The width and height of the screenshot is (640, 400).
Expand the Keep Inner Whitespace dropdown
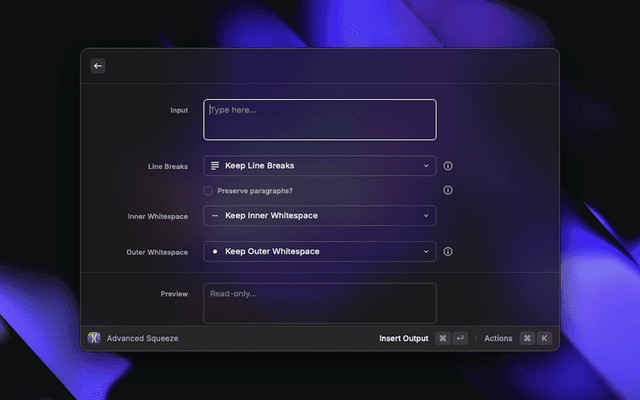[x=320, y=215]
